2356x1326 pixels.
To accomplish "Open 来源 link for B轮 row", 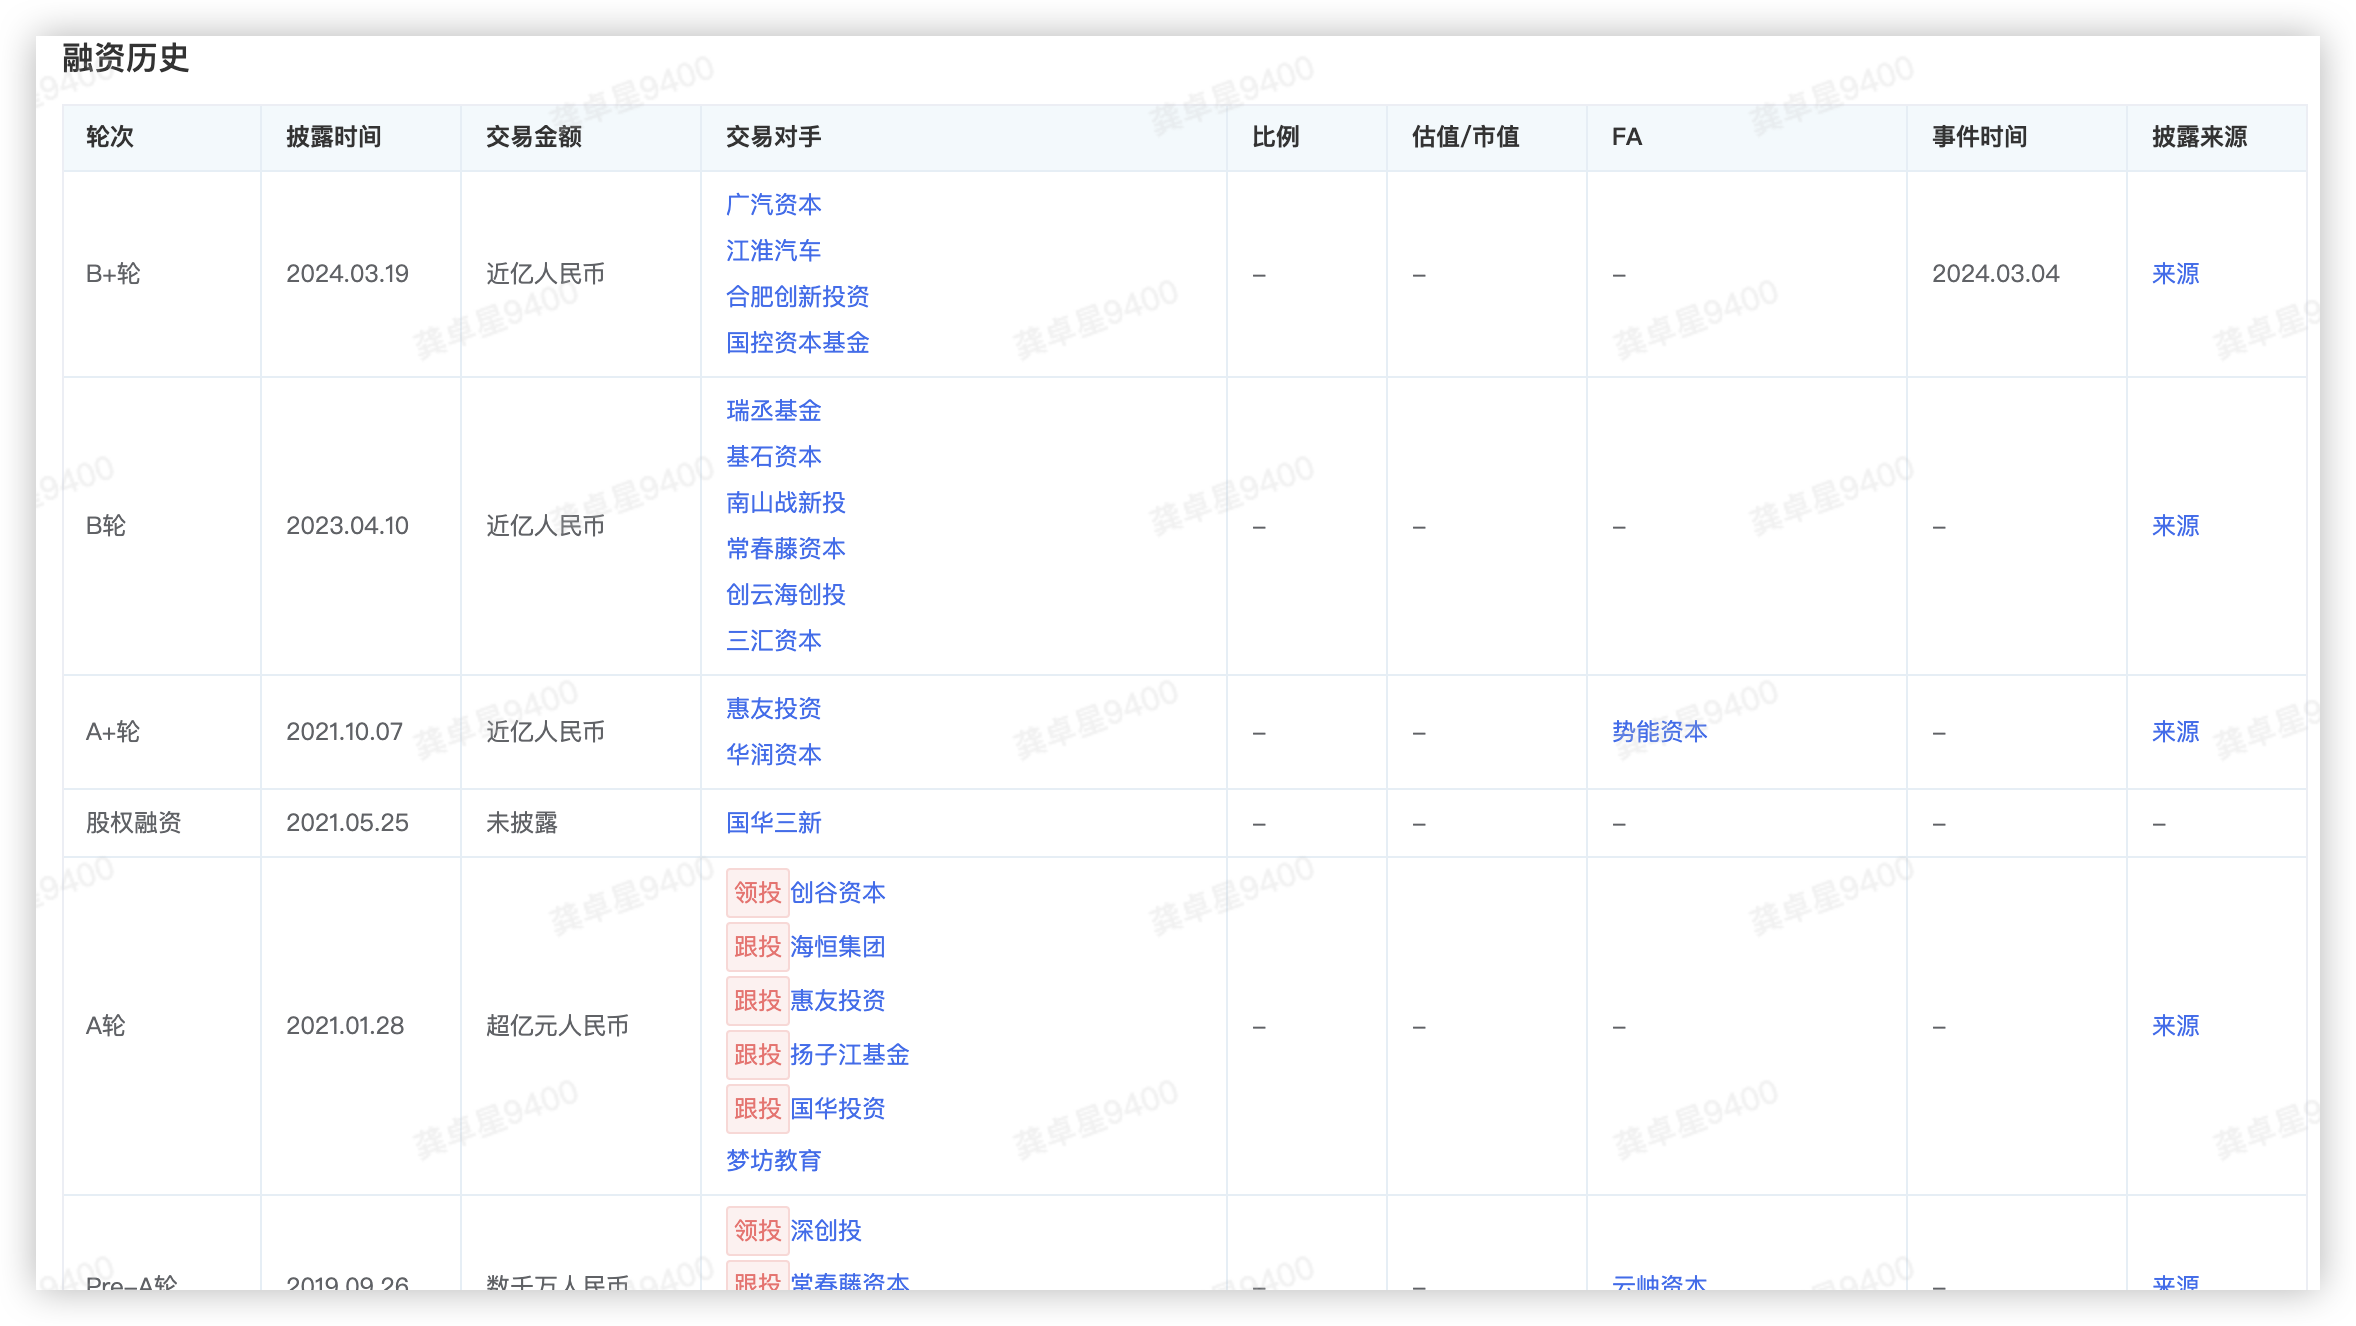I will point(2175,525).
